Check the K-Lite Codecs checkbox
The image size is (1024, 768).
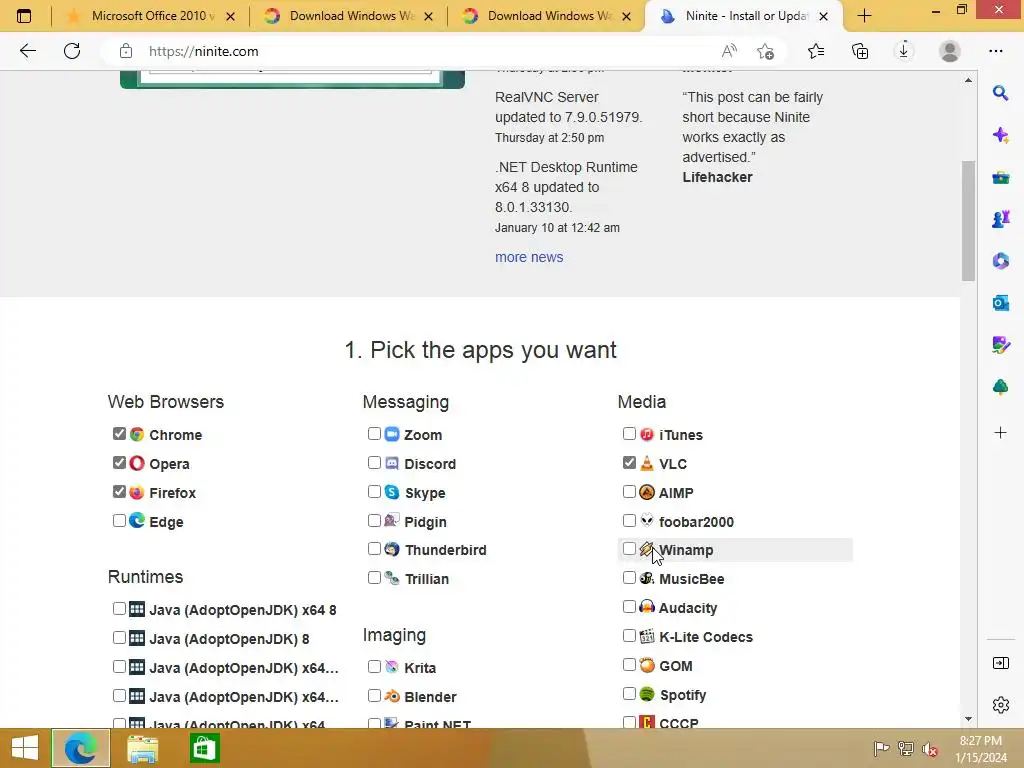(x=629, y=635)
